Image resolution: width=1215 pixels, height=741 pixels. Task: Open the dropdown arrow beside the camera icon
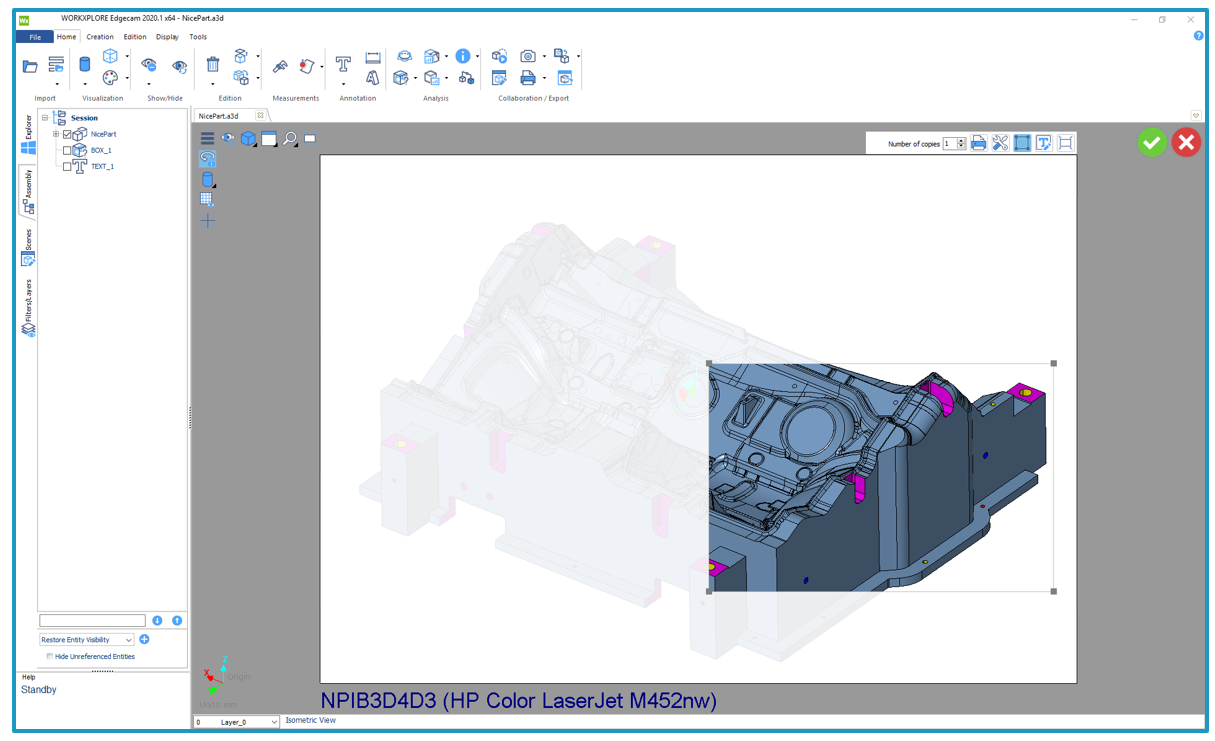[544, 57]
